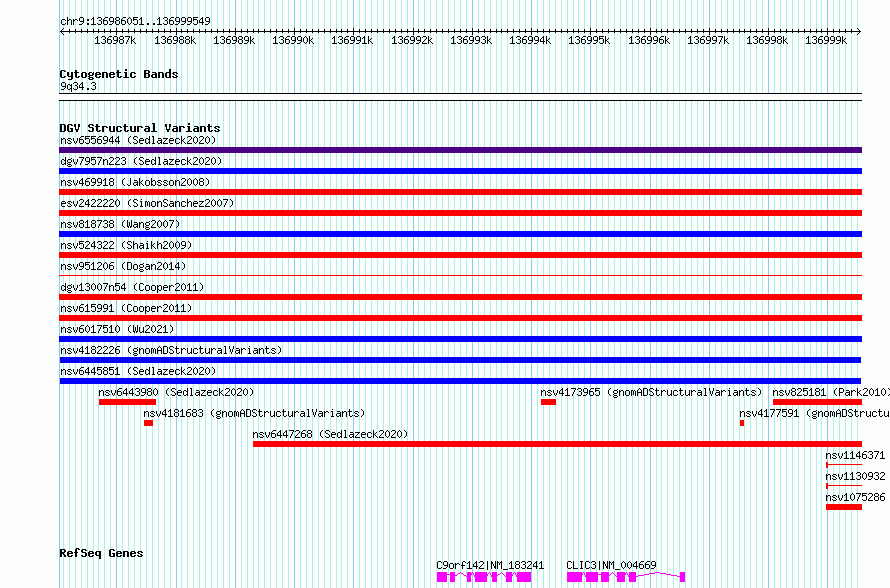Click the right arrowhead of the ruler

(859, 32)
